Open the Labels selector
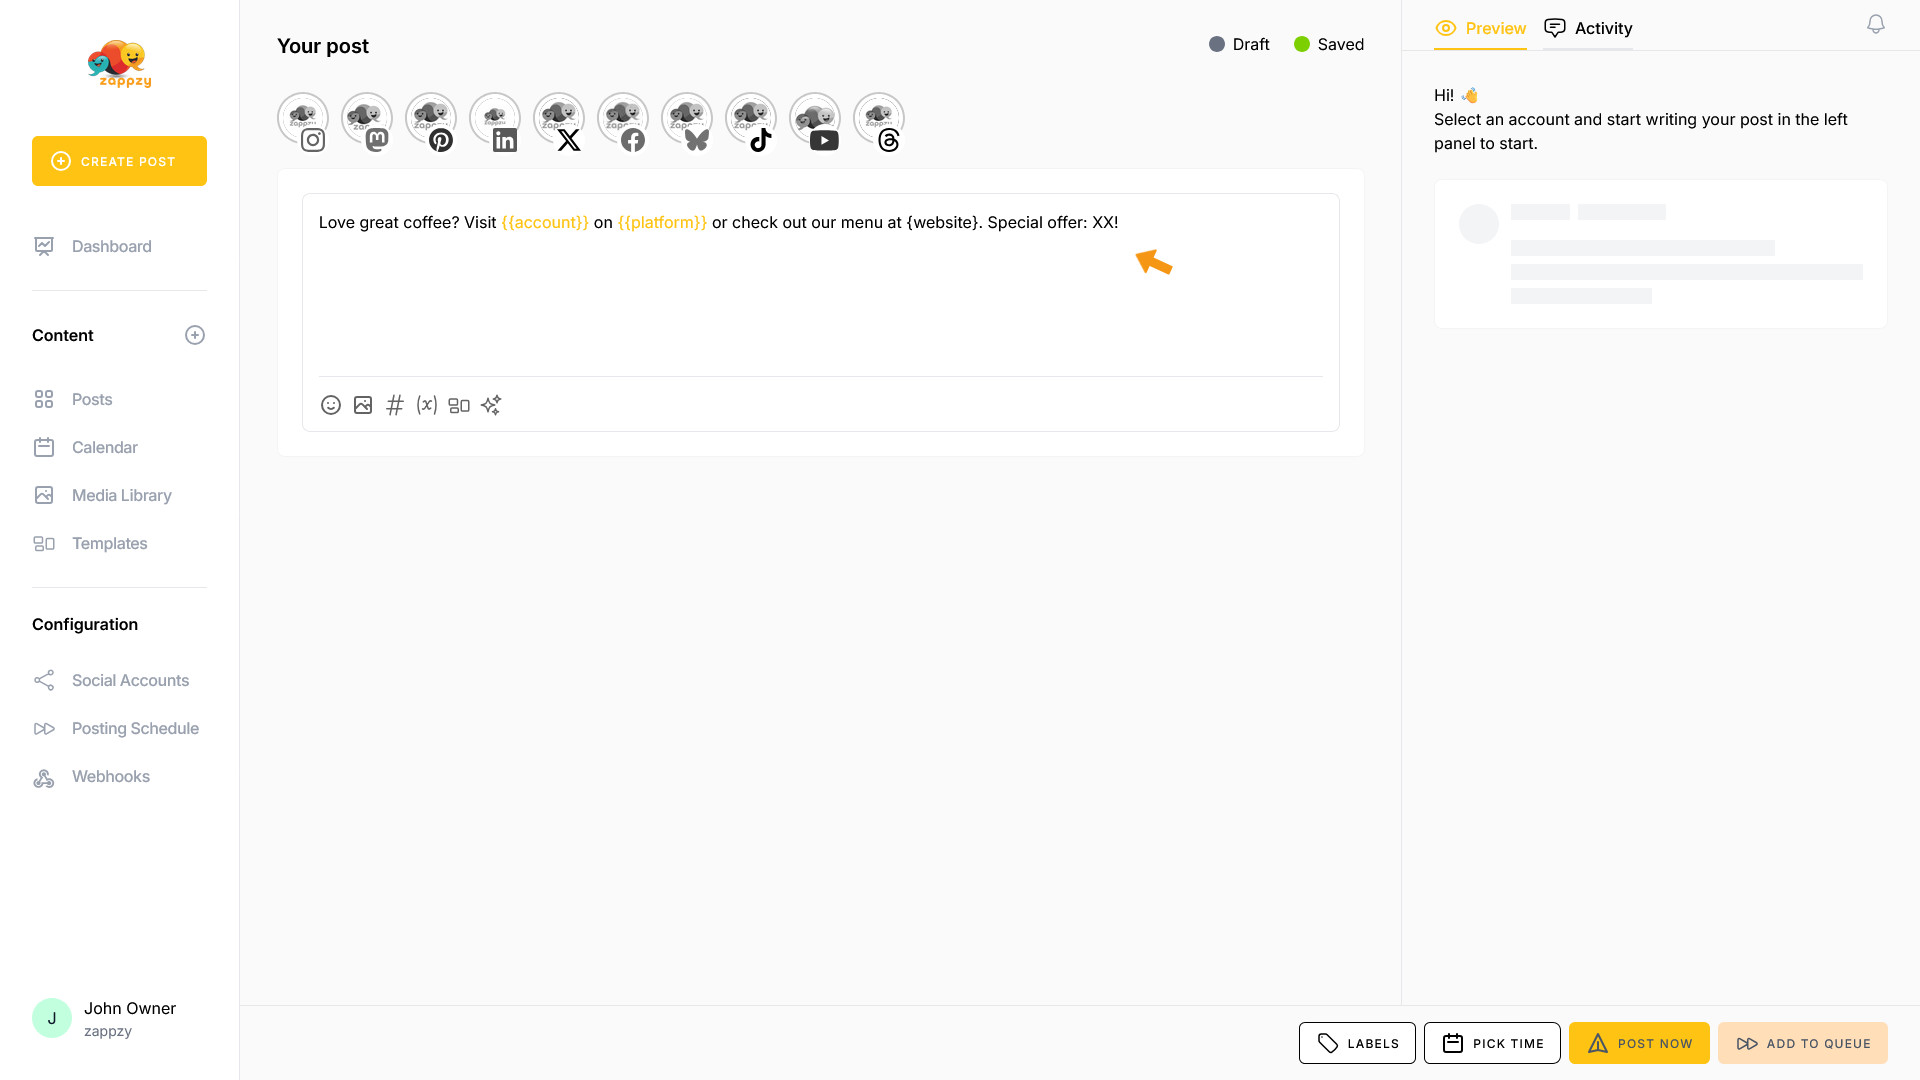 (x=1357, y=1043)
